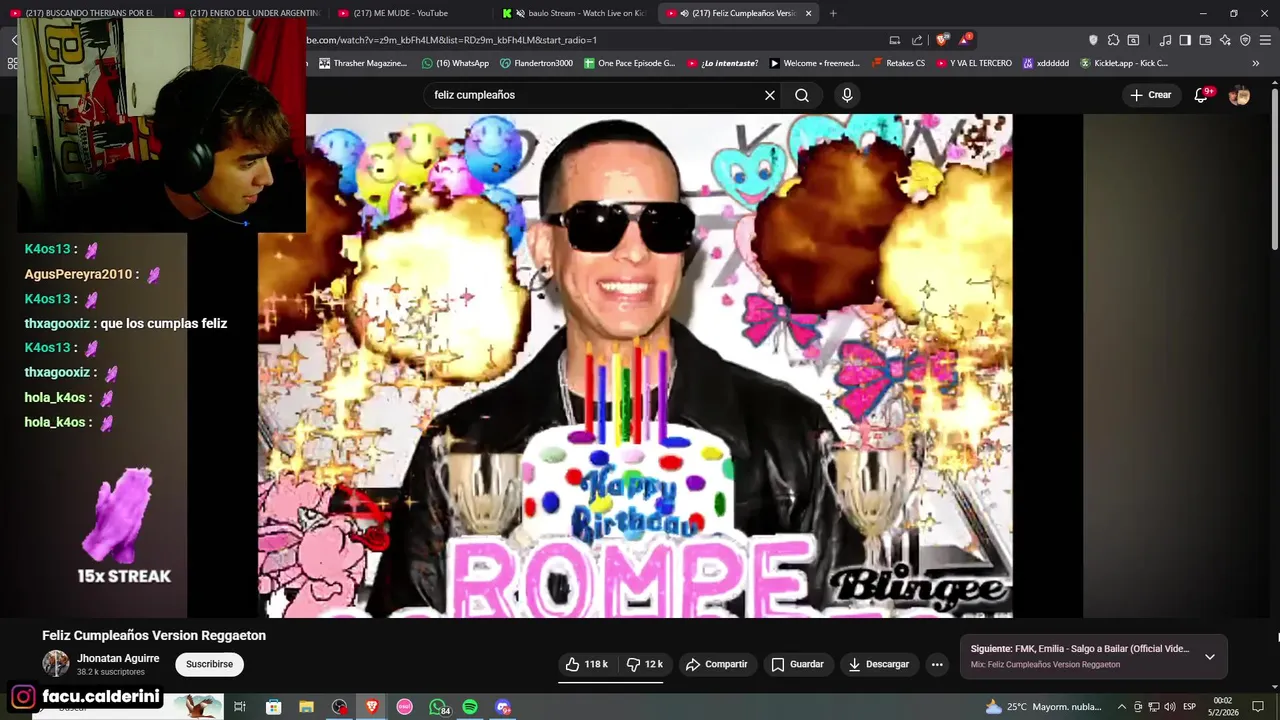This screenshot has width=1280, height=720.
Task: Open Task View on the taskbar
Action: click(x=240, y=707)
